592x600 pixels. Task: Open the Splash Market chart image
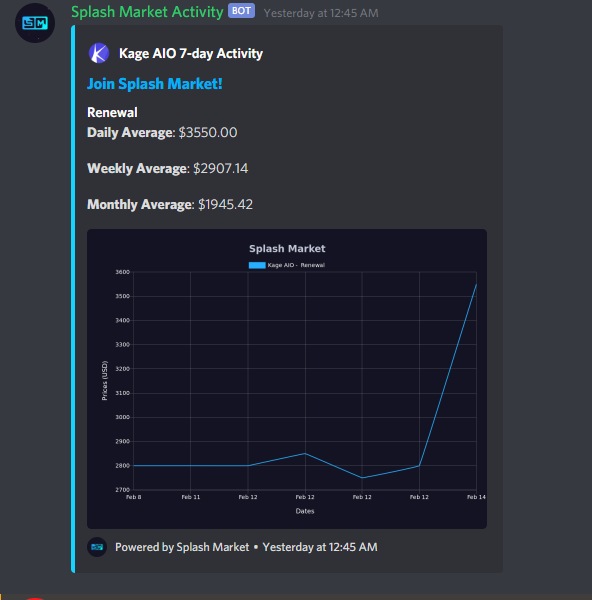pyautogui.click(x=287, y=379)
